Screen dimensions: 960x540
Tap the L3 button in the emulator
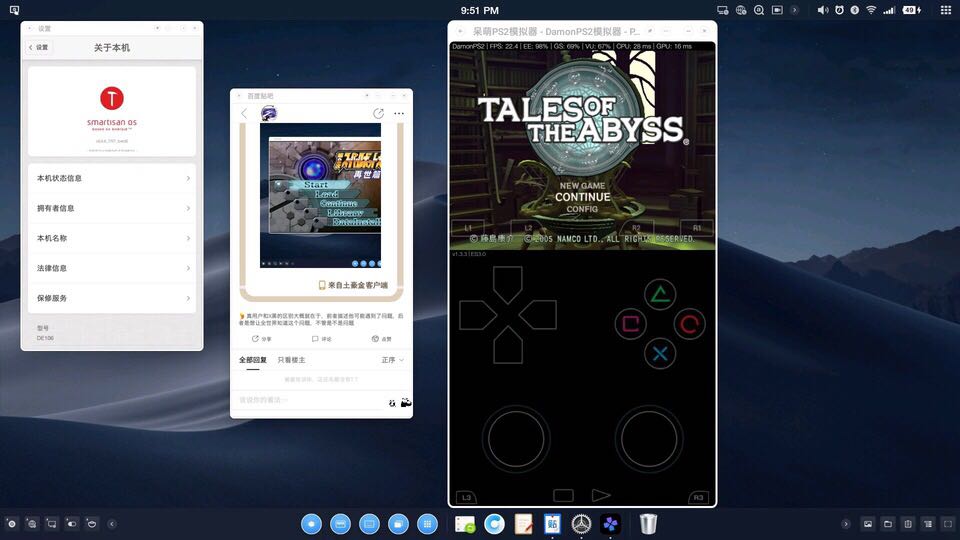coord(467,497)
